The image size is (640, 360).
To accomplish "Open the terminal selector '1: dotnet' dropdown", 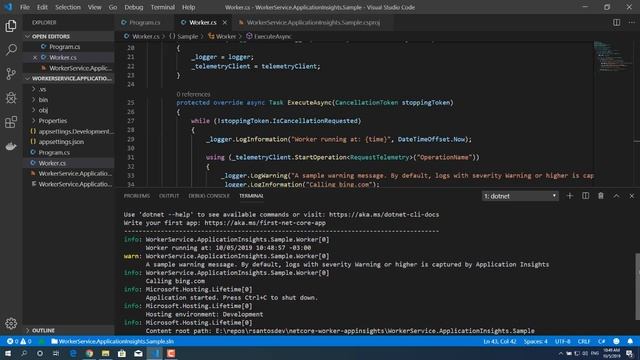I will pos(520,196).
